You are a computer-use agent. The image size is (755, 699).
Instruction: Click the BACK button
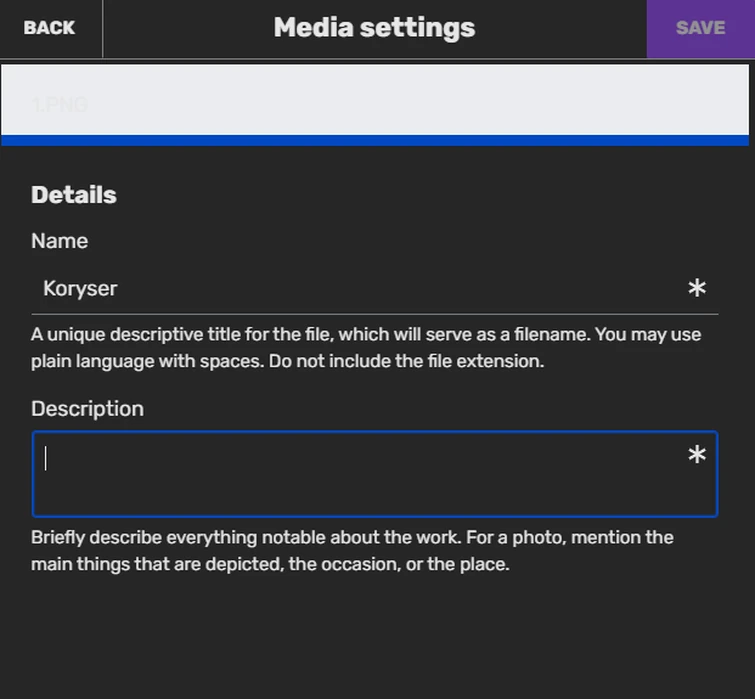[x=49, y=28]
